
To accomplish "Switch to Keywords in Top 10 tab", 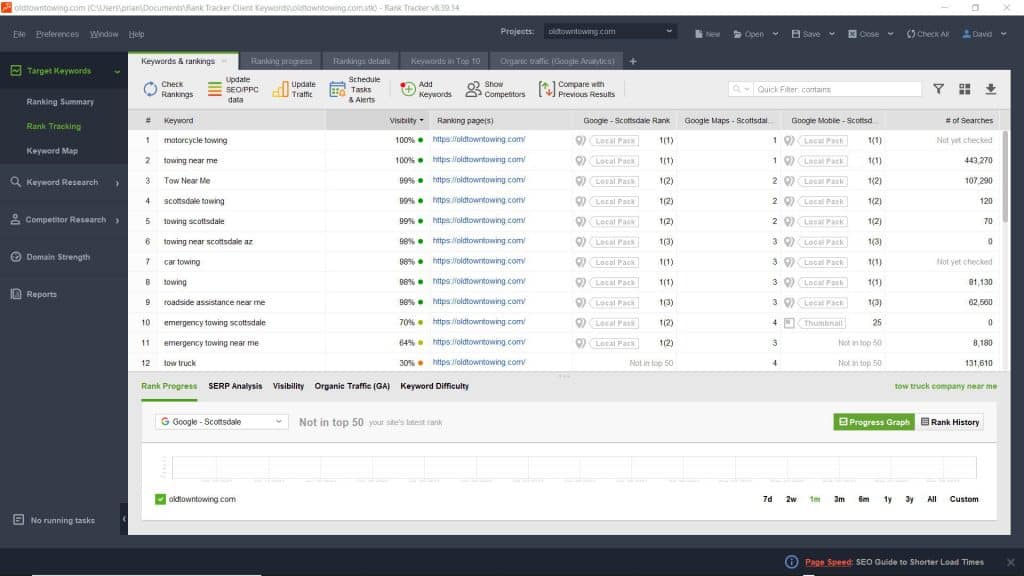I will [x=445, y=61].
